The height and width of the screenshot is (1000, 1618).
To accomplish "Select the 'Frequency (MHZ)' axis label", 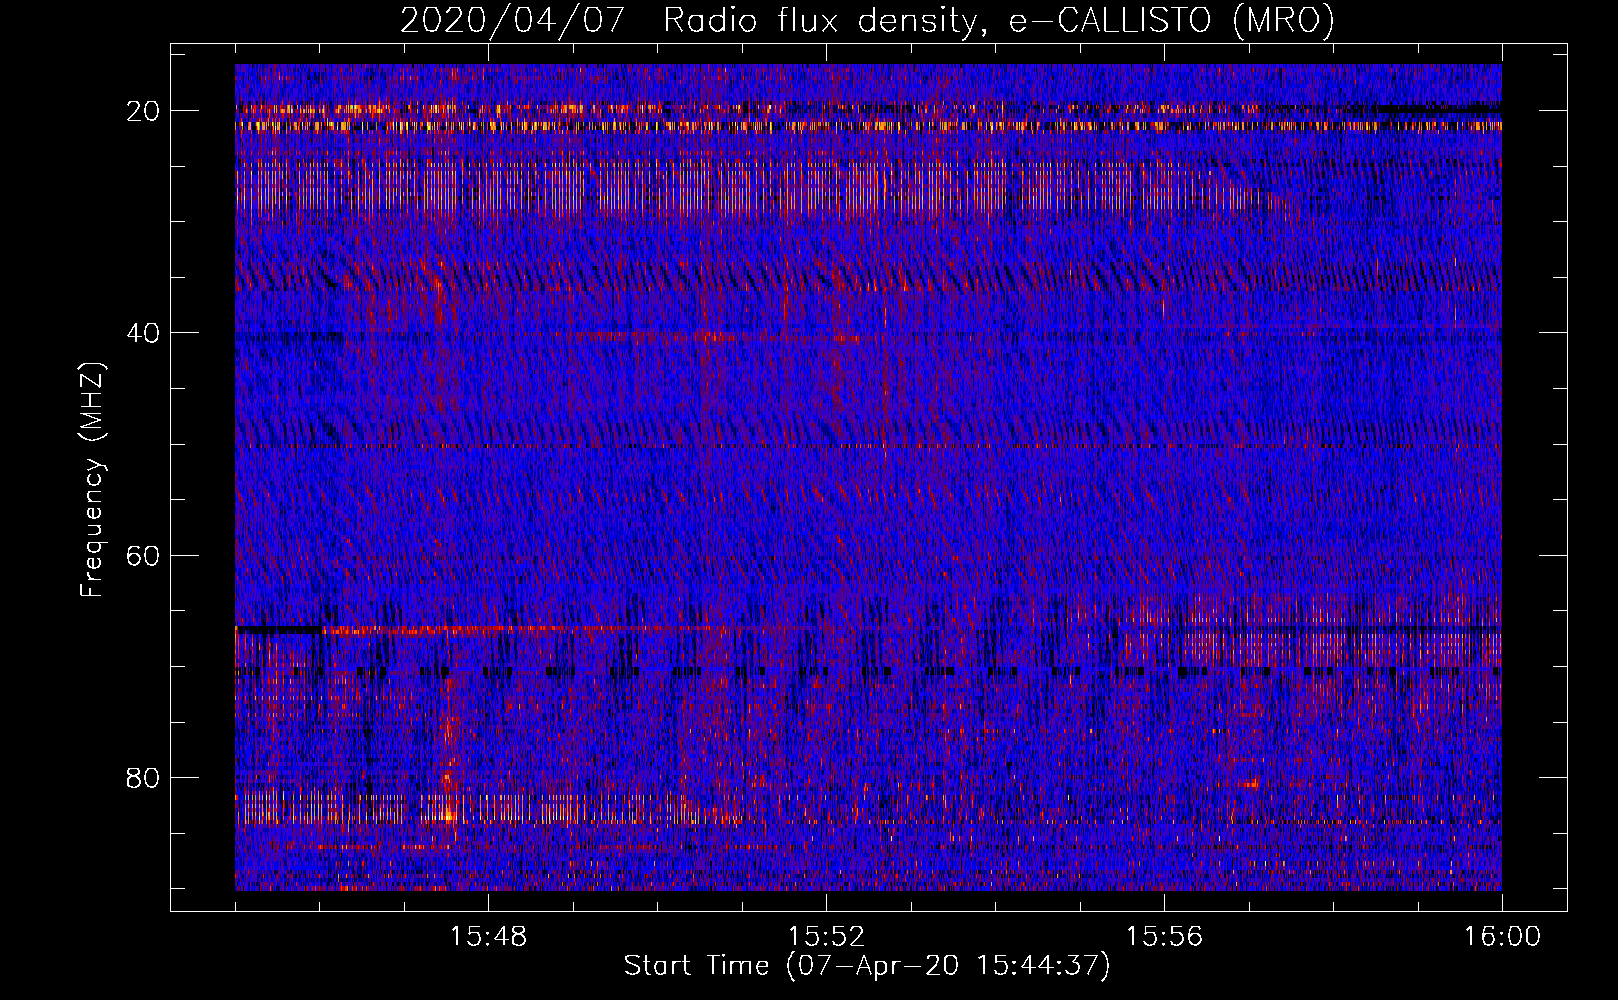I will coord(92,481).
